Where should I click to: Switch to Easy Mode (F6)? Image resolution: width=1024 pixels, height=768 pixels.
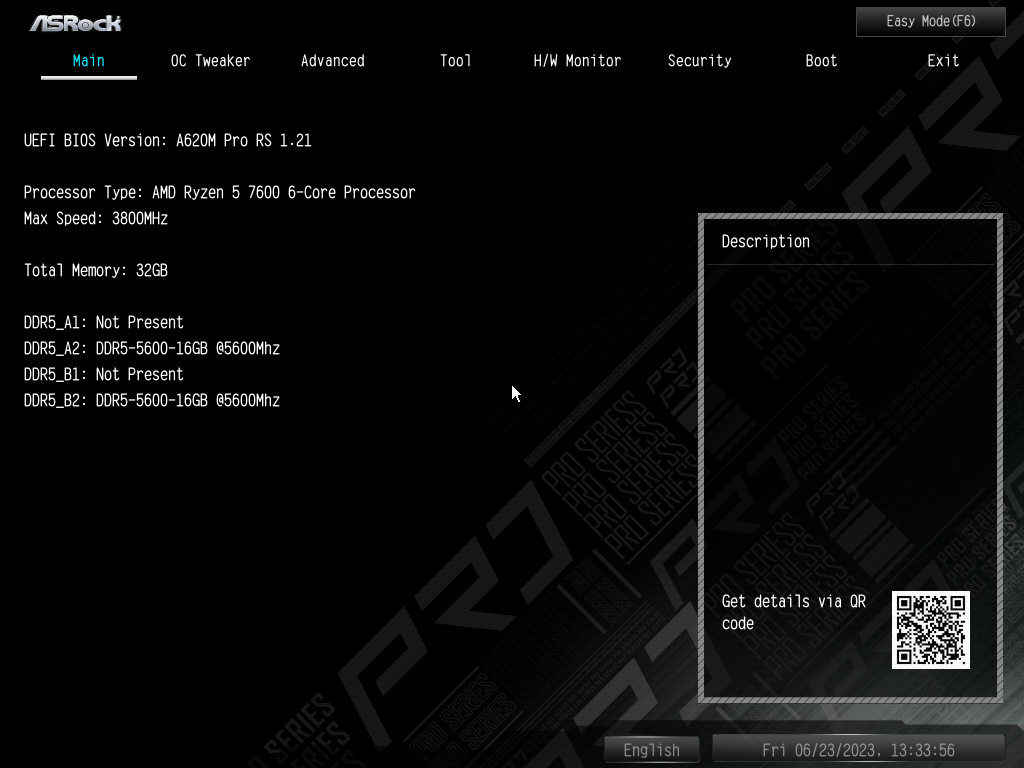pyautogui.click(x=931, y=22)
